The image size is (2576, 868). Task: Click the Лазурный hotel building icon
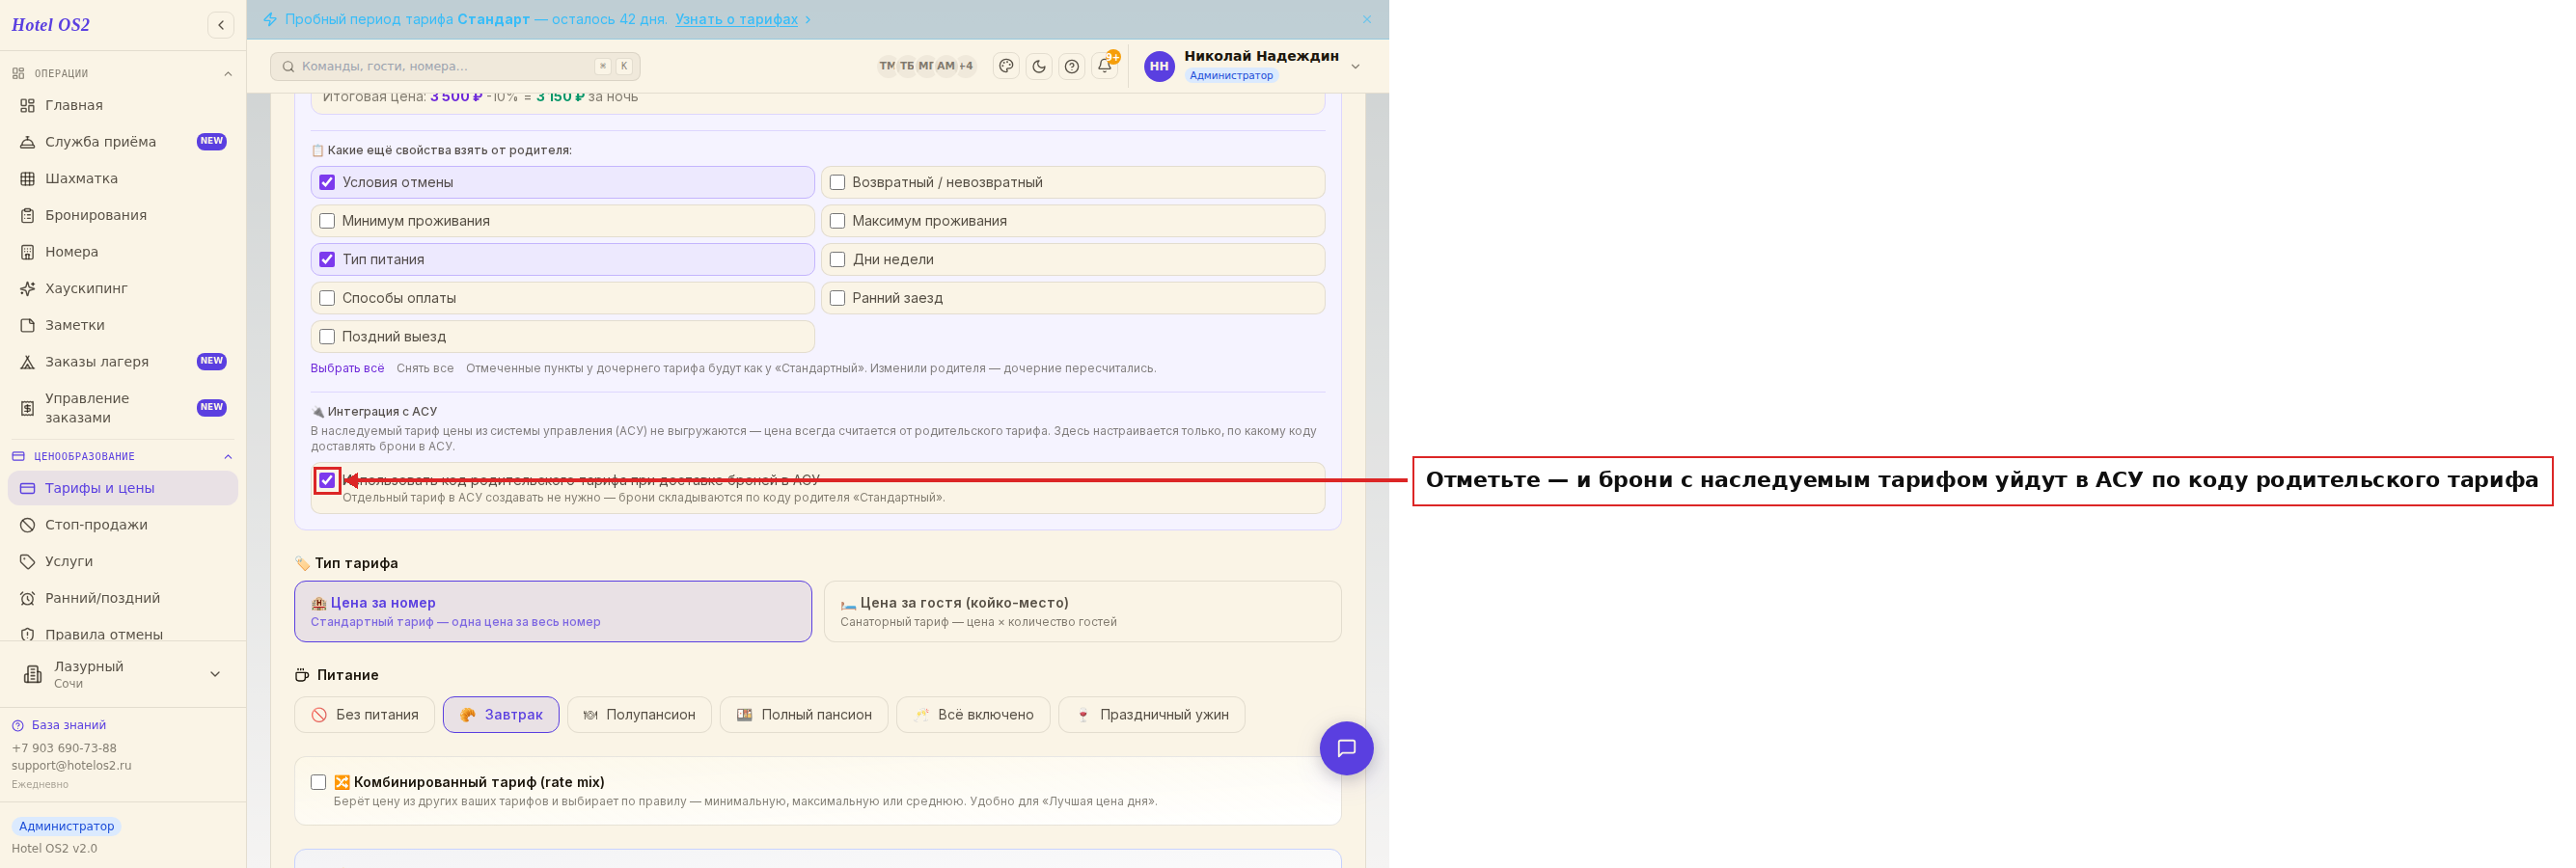pyautogui.click(x=33, y=674)
